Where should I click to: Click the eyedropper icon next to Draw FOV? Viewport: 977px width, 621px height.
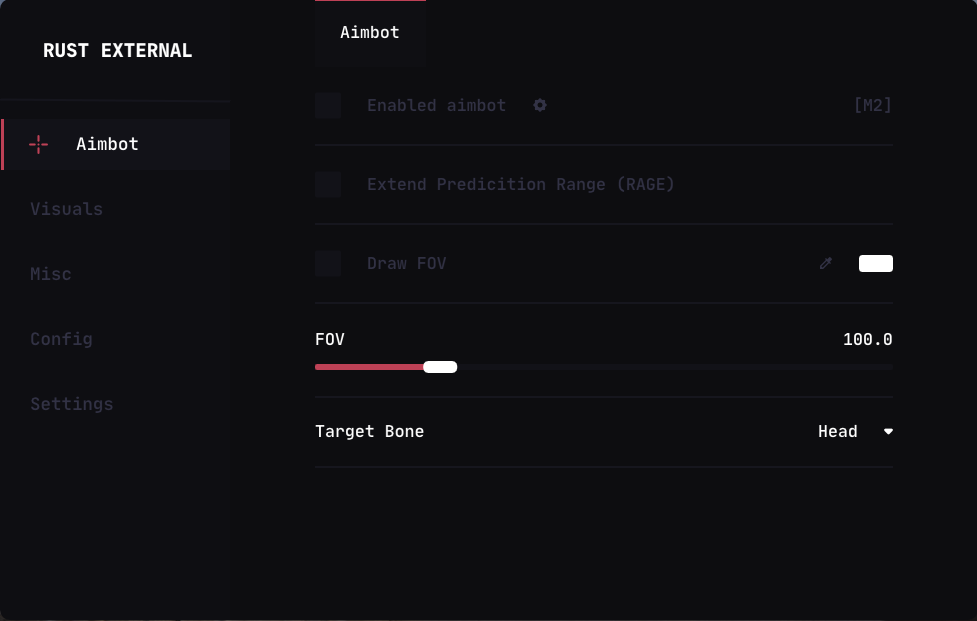(x=826, y=263)
